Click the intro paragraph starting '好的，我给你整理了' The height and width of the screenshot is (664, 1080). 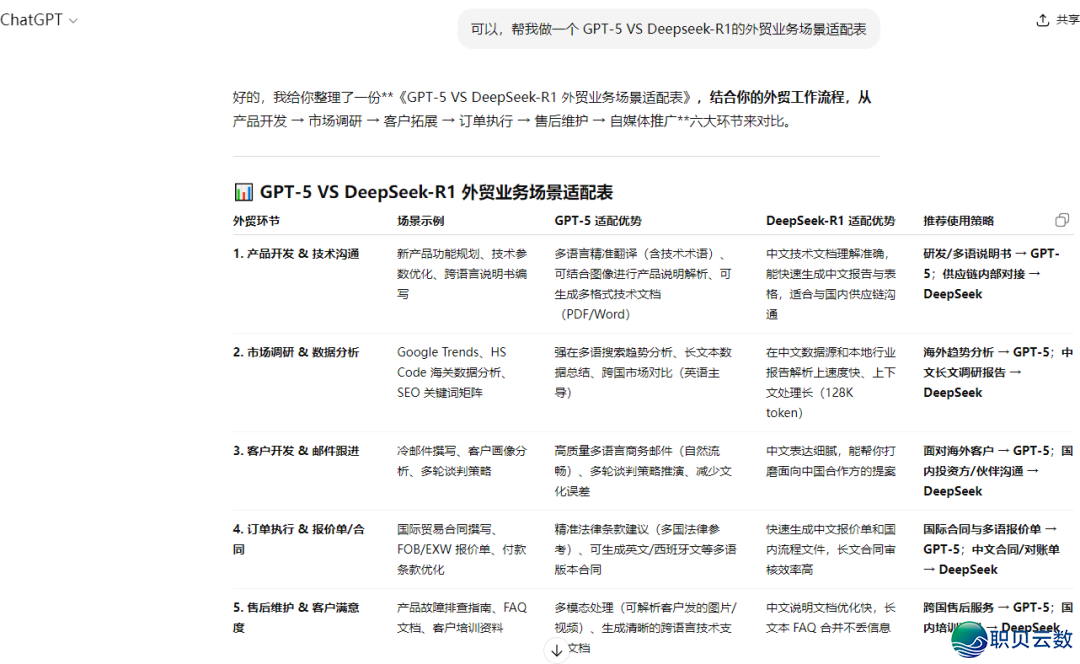pyautogui.click(x=552, y=109)
